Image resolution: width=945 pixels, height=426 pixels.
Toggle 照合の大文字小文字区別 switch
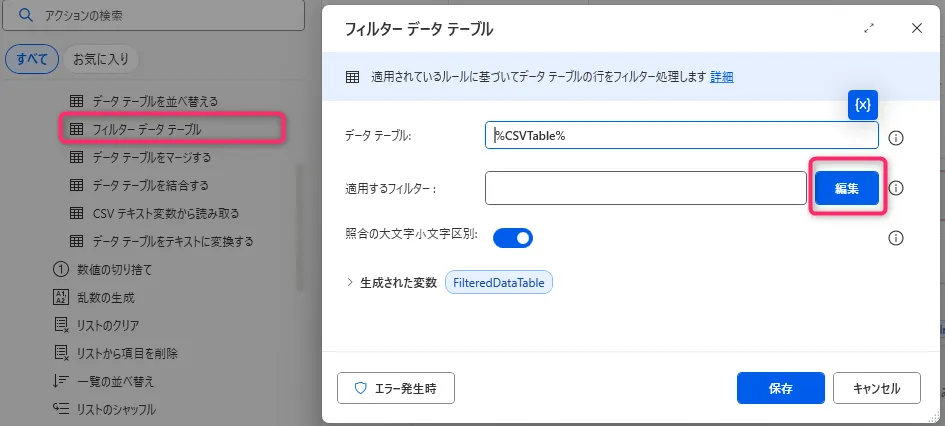[x=512, y=238]
